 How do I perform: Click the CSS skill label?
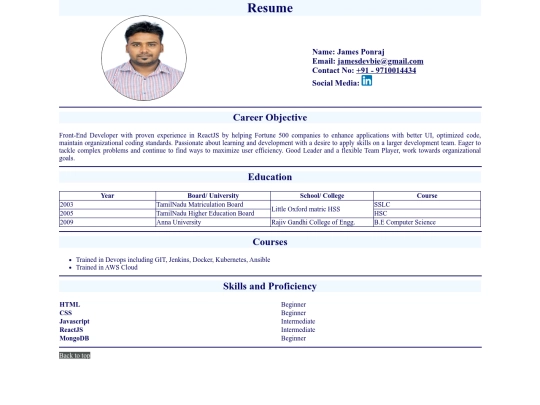click(66, 313)
